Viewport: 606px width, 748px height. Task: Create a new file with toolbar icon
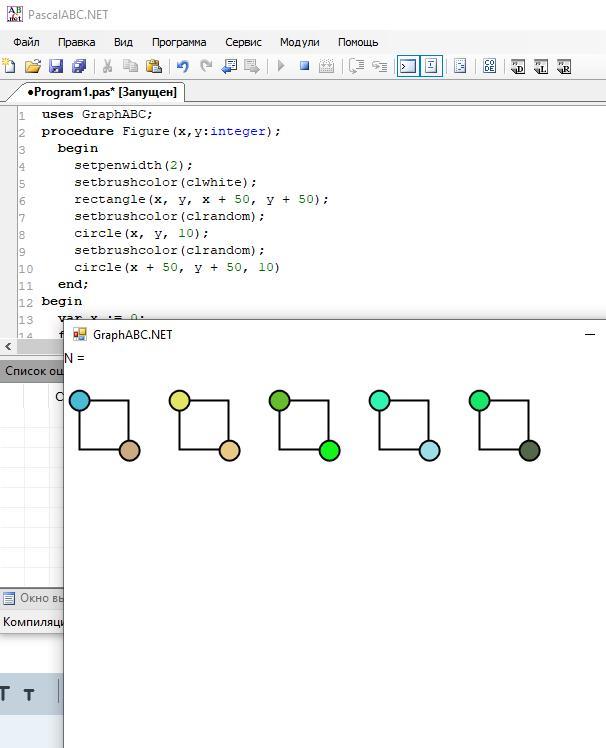(9, 66)
